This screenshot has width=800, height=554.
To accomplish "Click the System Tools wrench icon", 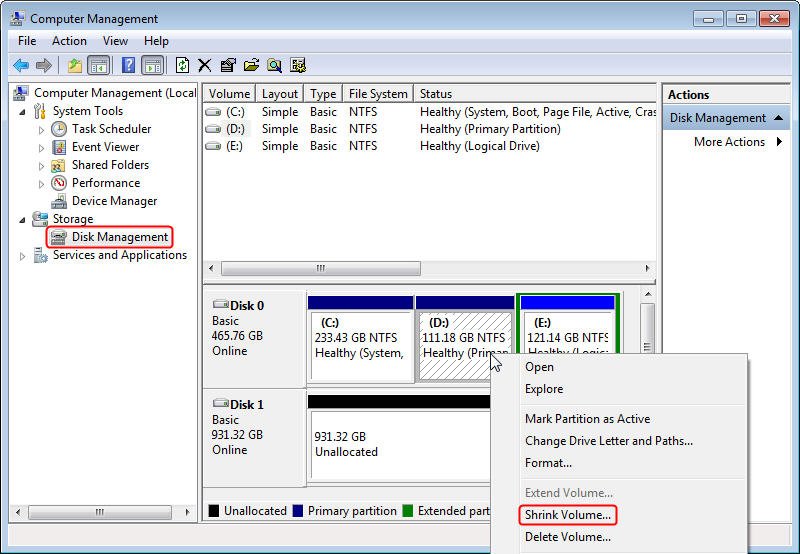I will [x=40, y=111].
